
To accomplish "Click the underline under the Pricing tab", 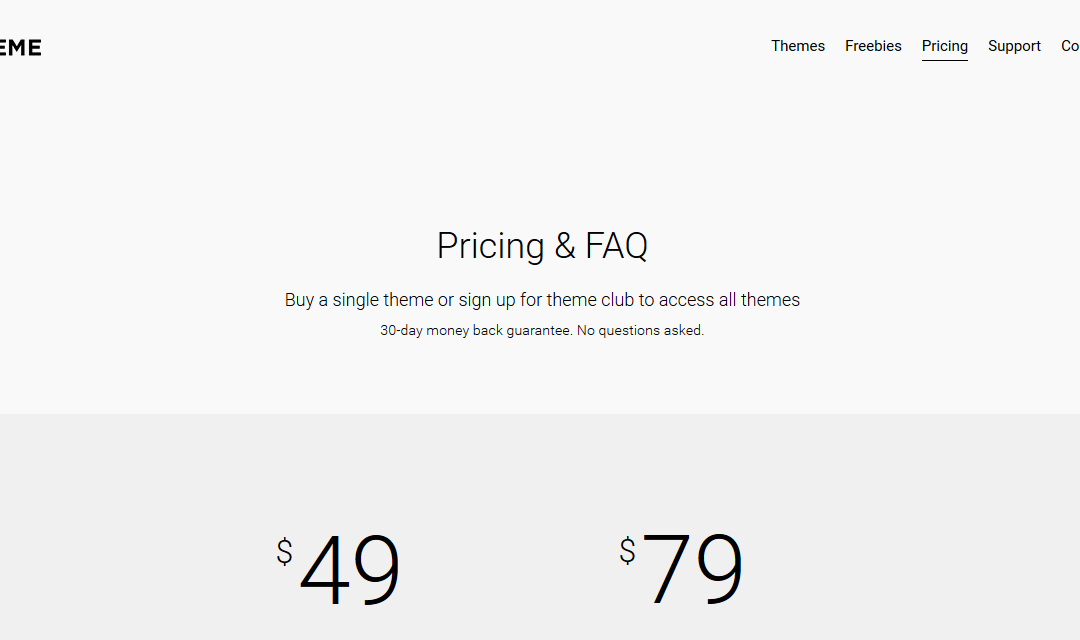I will pos(944,60).
